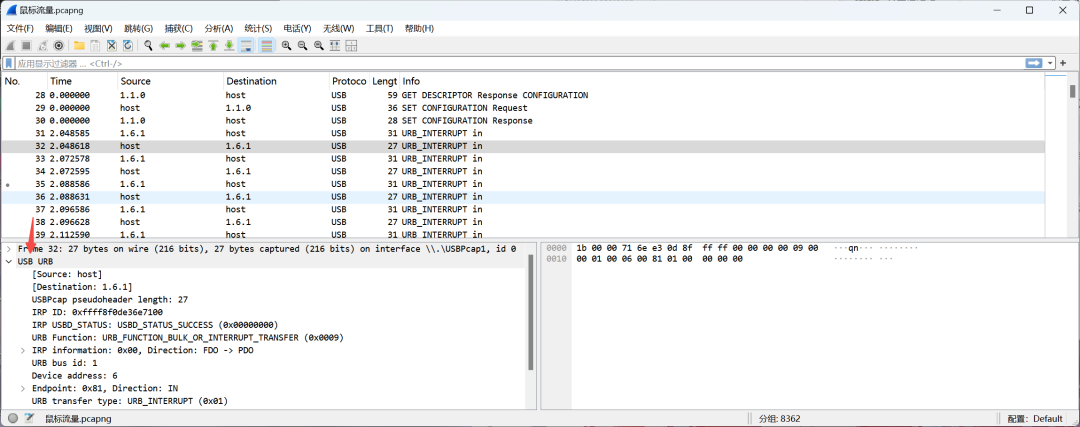Open the 电话(Y) menu
This screenshot has height=427, width=1080.
pyautogui.click(x=297, y=28)
